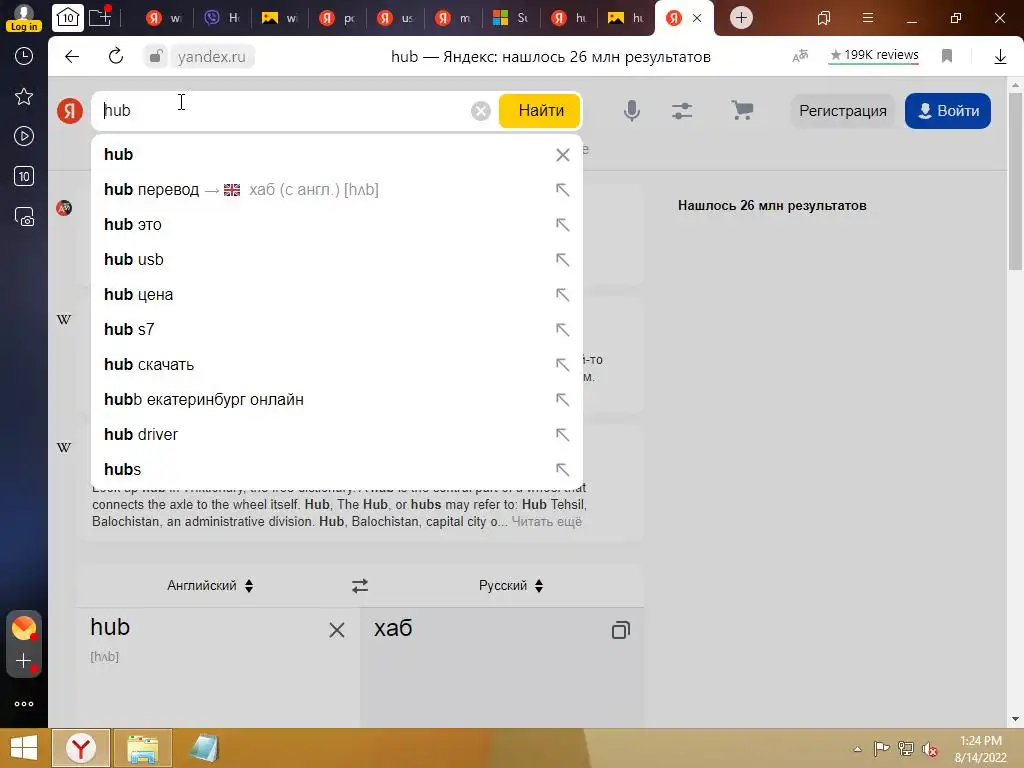Go back with the back arrow
Image resolution: width=1024 pixels, height=768 pixels.
click(x=72, y=57)
